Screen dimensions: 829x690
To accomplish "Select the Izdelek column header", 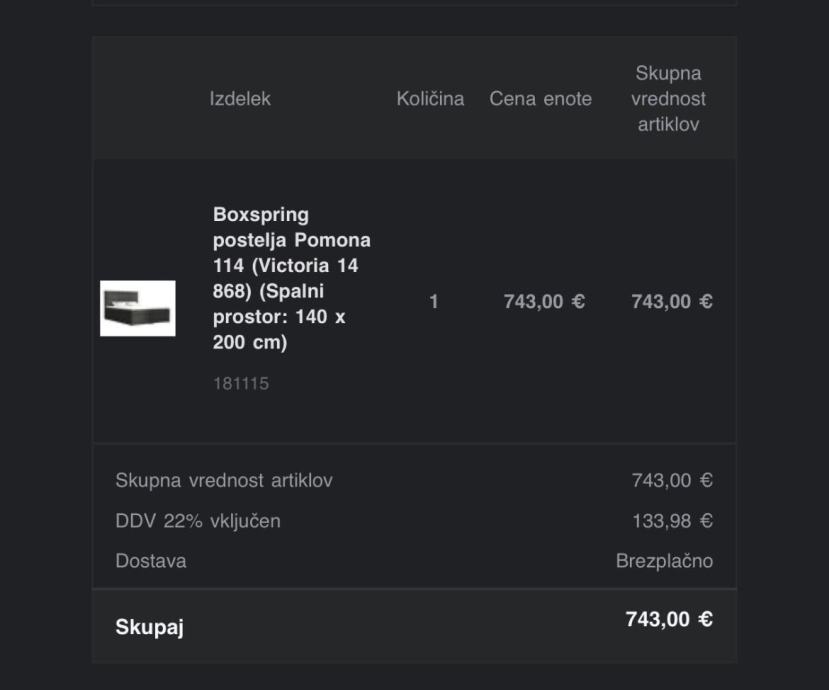I will pyautogui.click(x=240, y=99).
